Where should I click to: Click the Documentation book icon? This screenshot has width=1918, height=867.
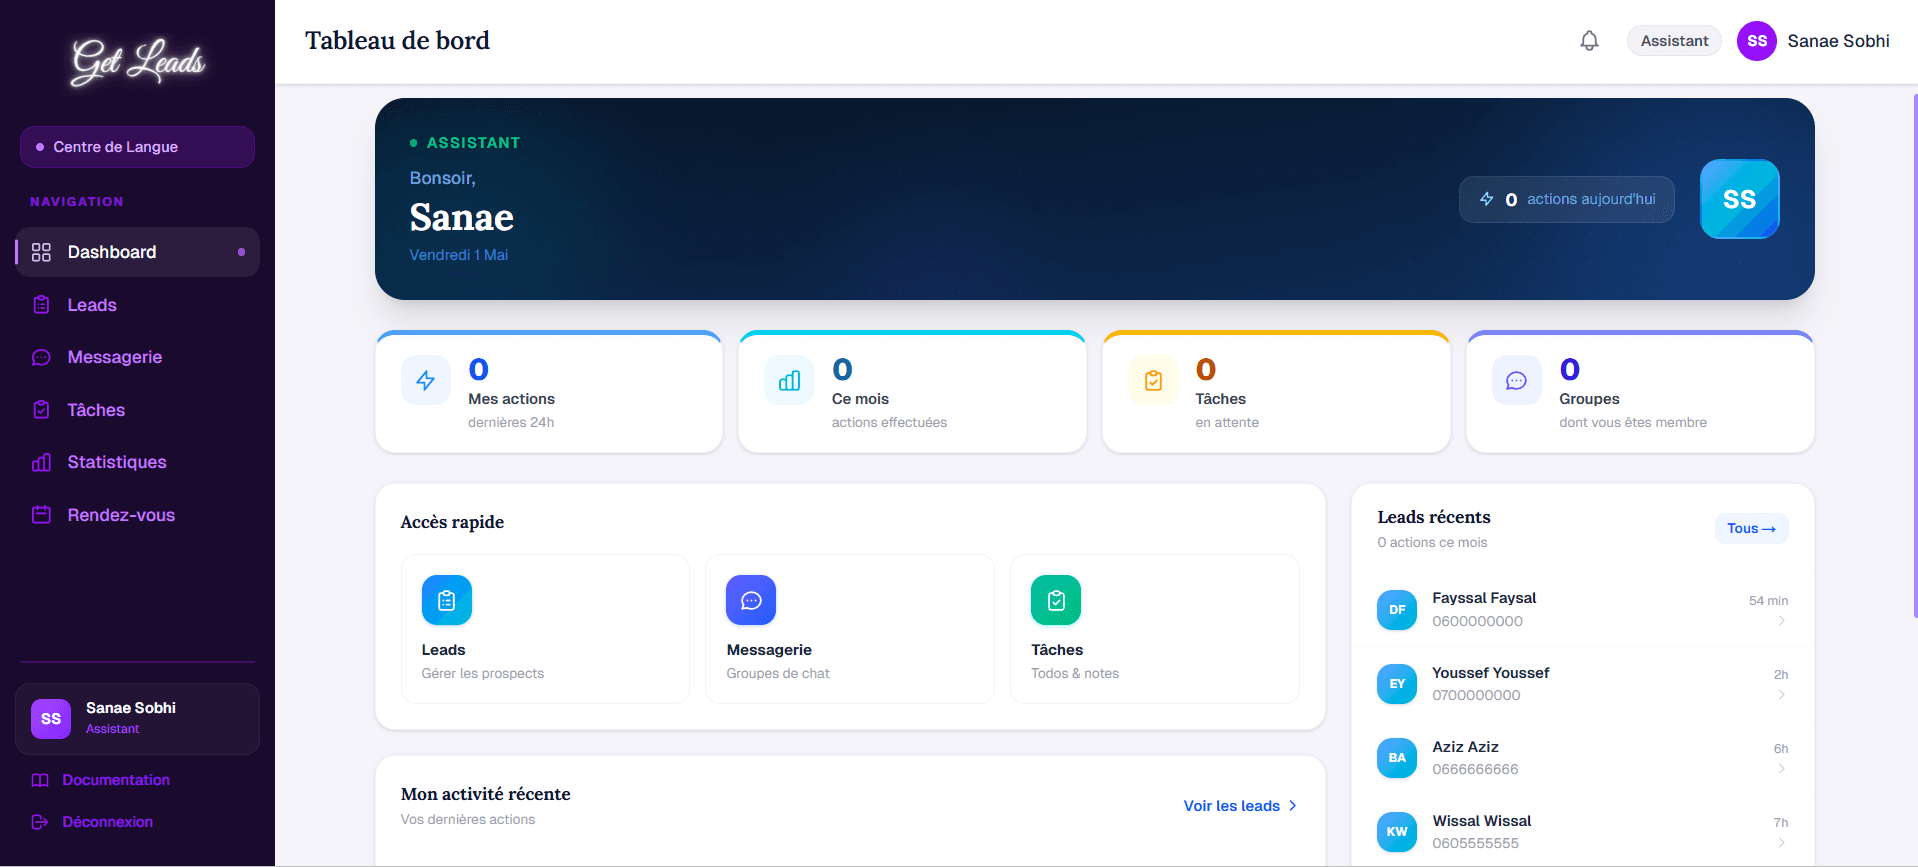[x=40, y=780]
